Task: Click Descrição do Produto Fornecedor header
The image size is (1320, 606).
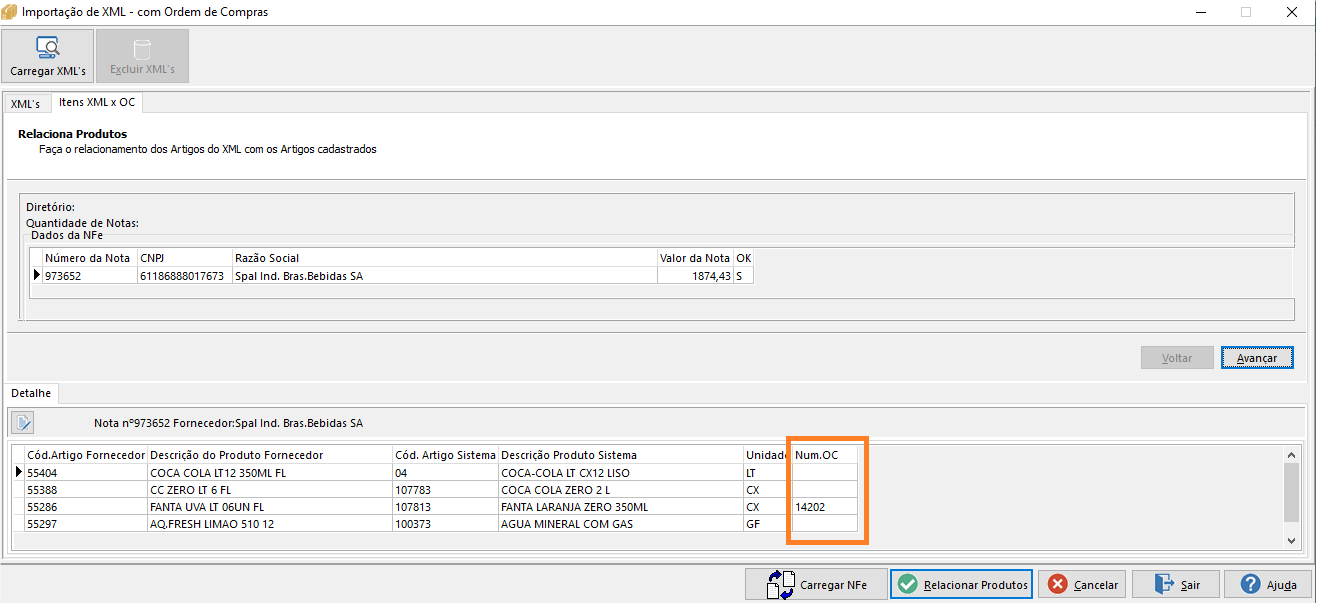Action: 269,455
